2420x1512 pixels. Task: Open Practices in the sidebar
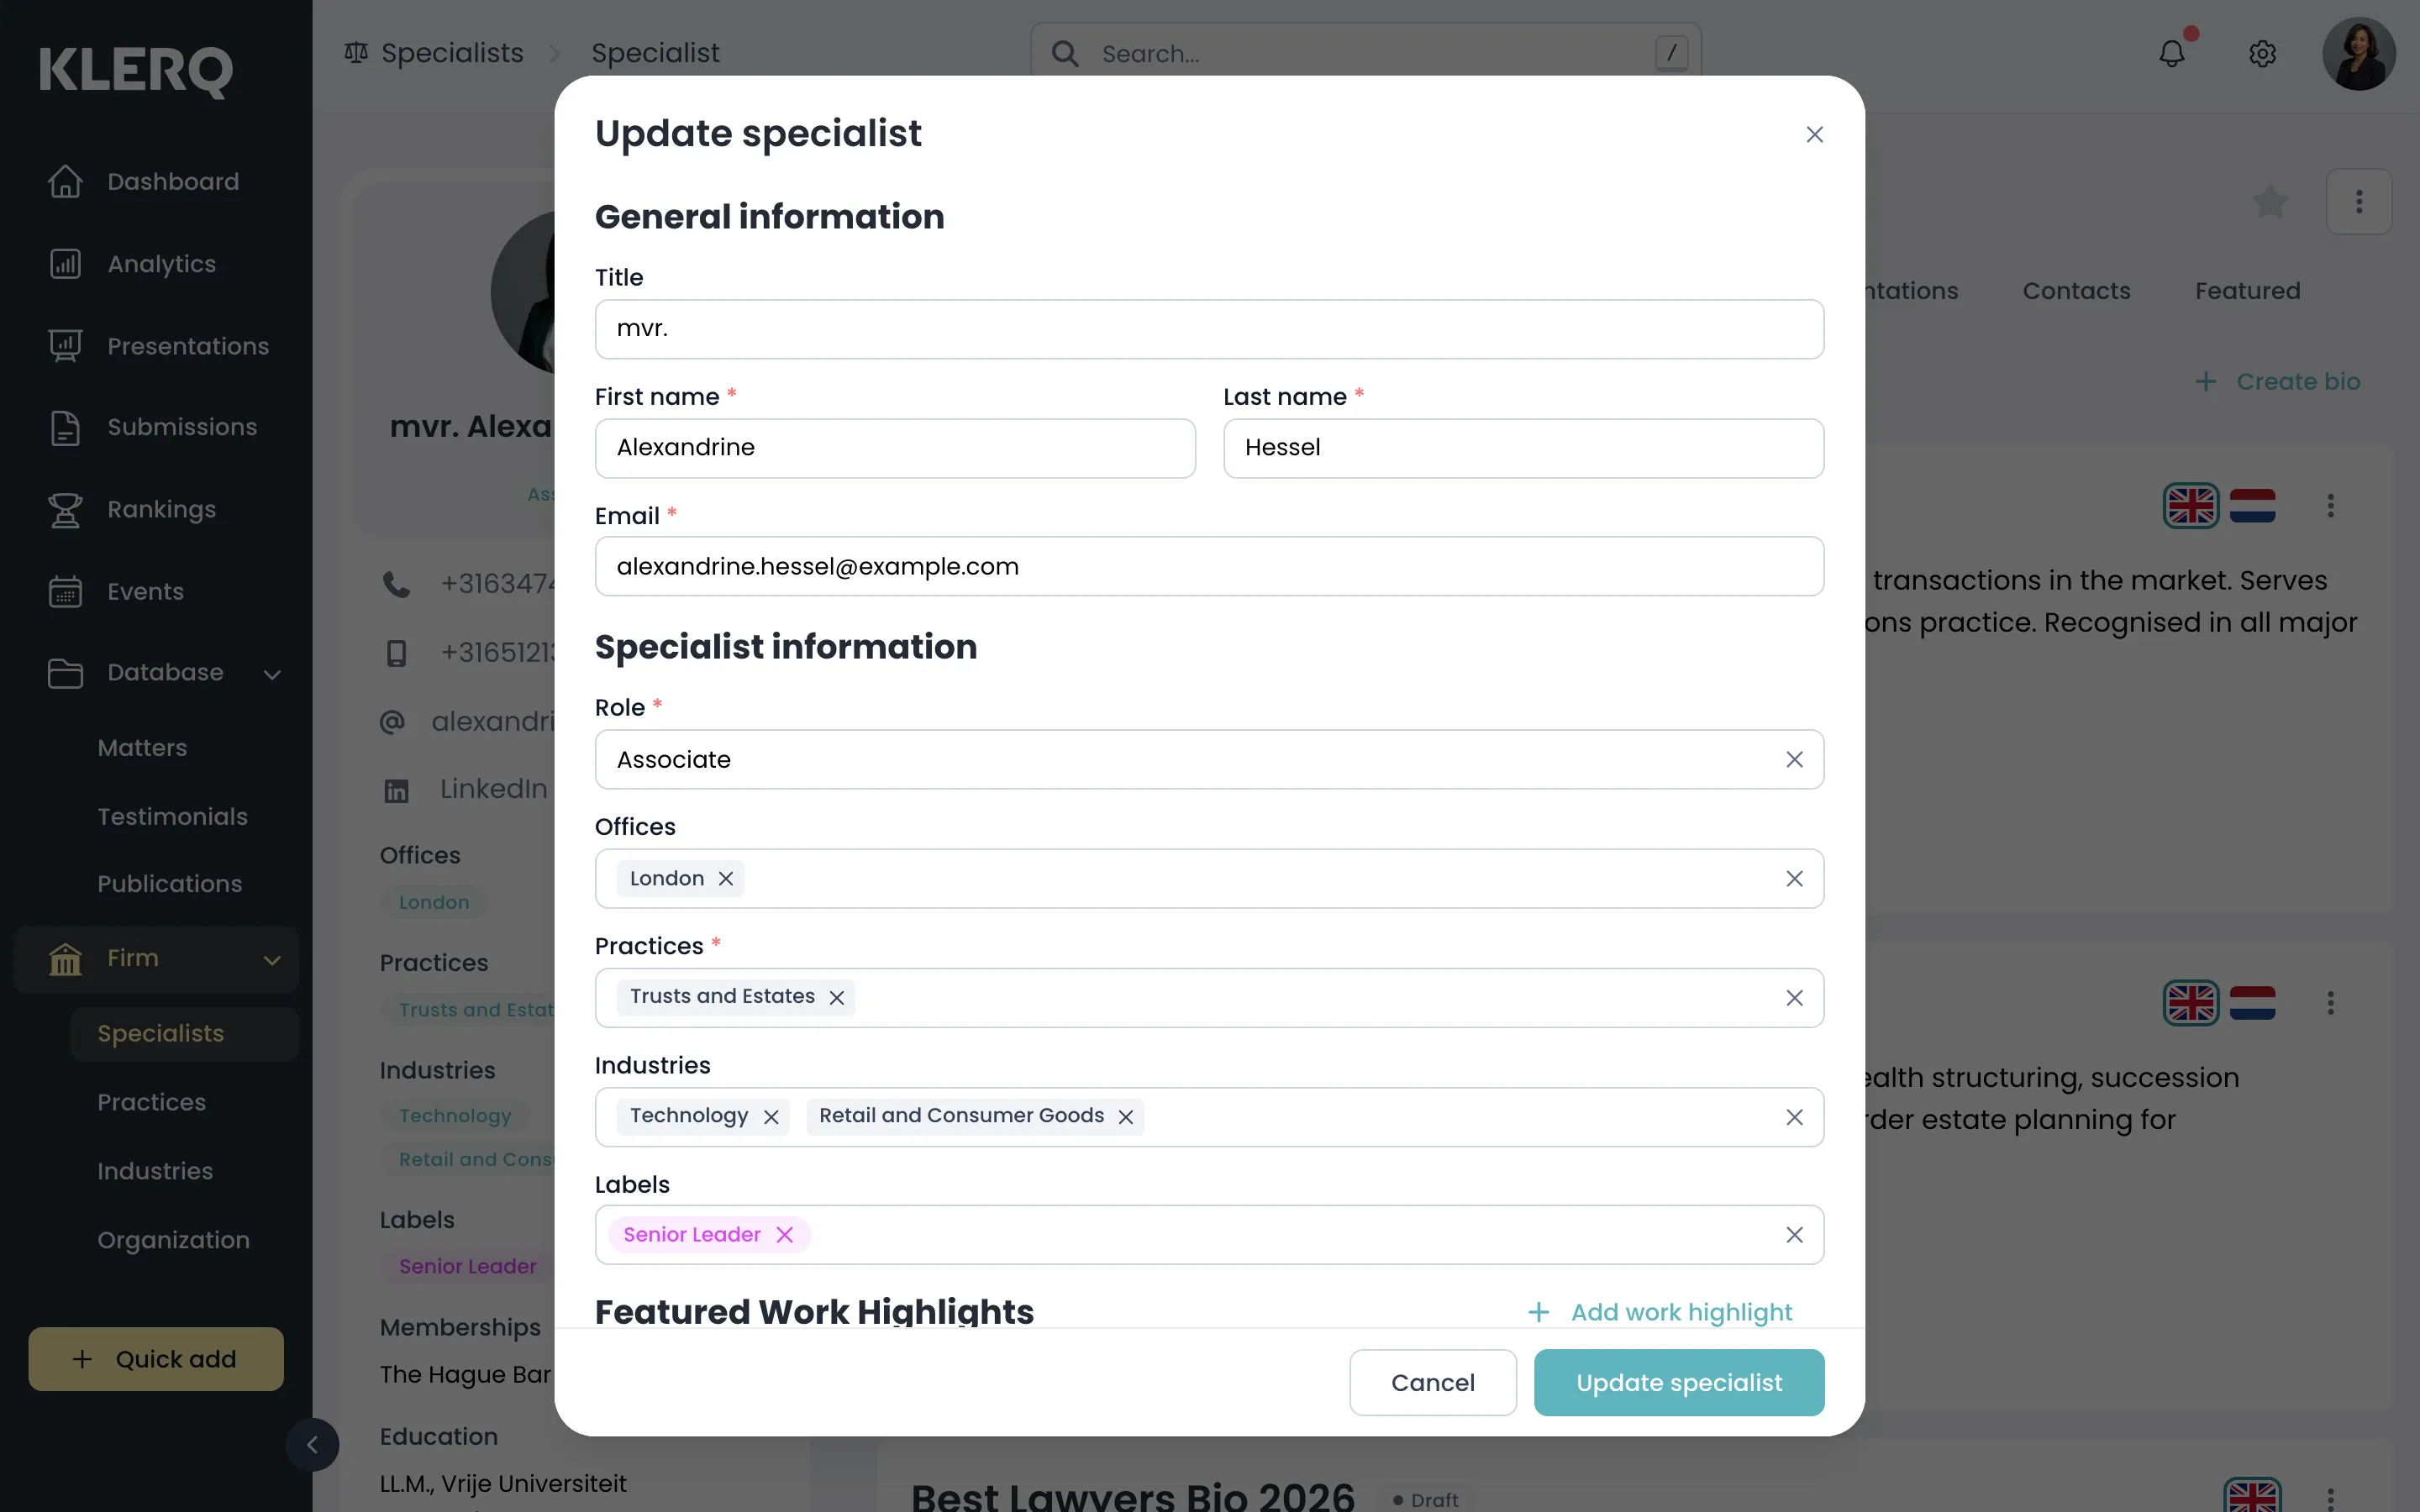152,1102
